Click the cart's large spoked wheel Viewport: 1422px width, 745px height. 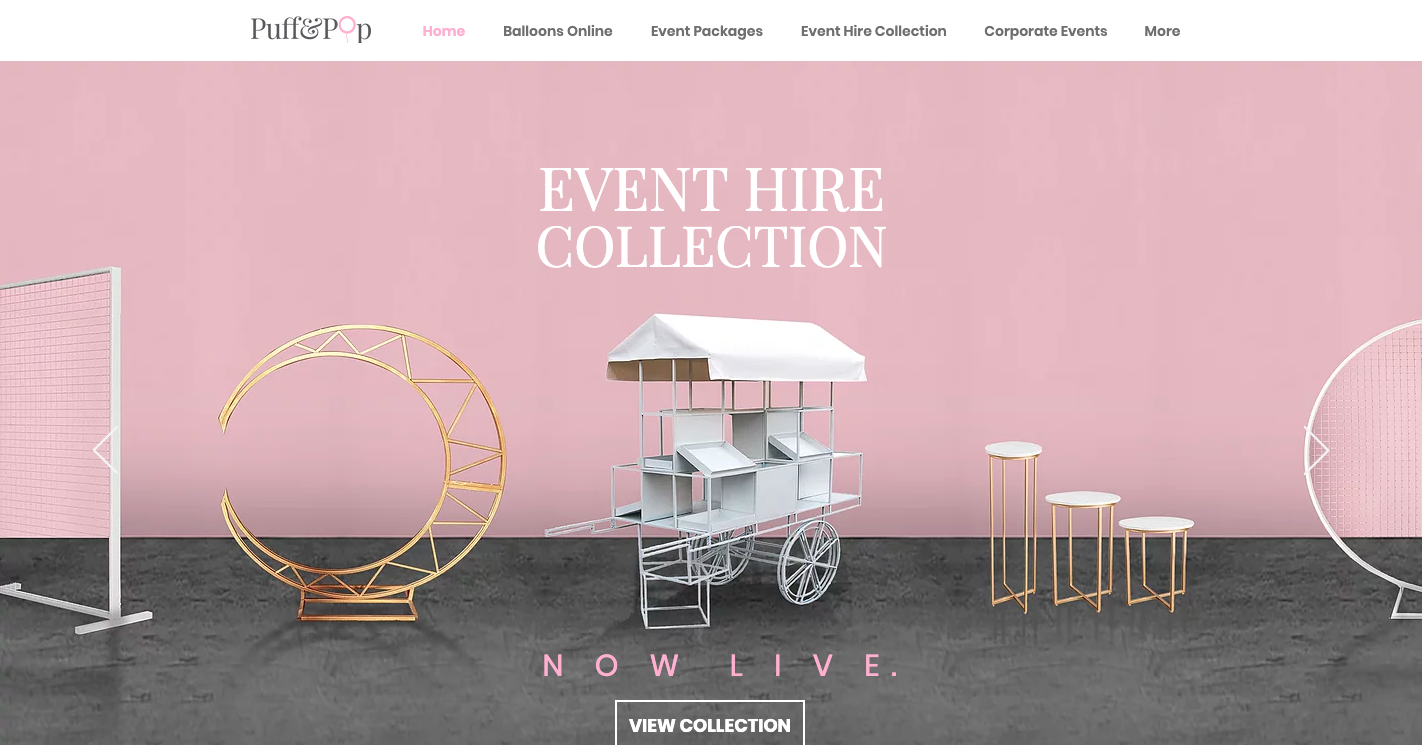(809, 562)
